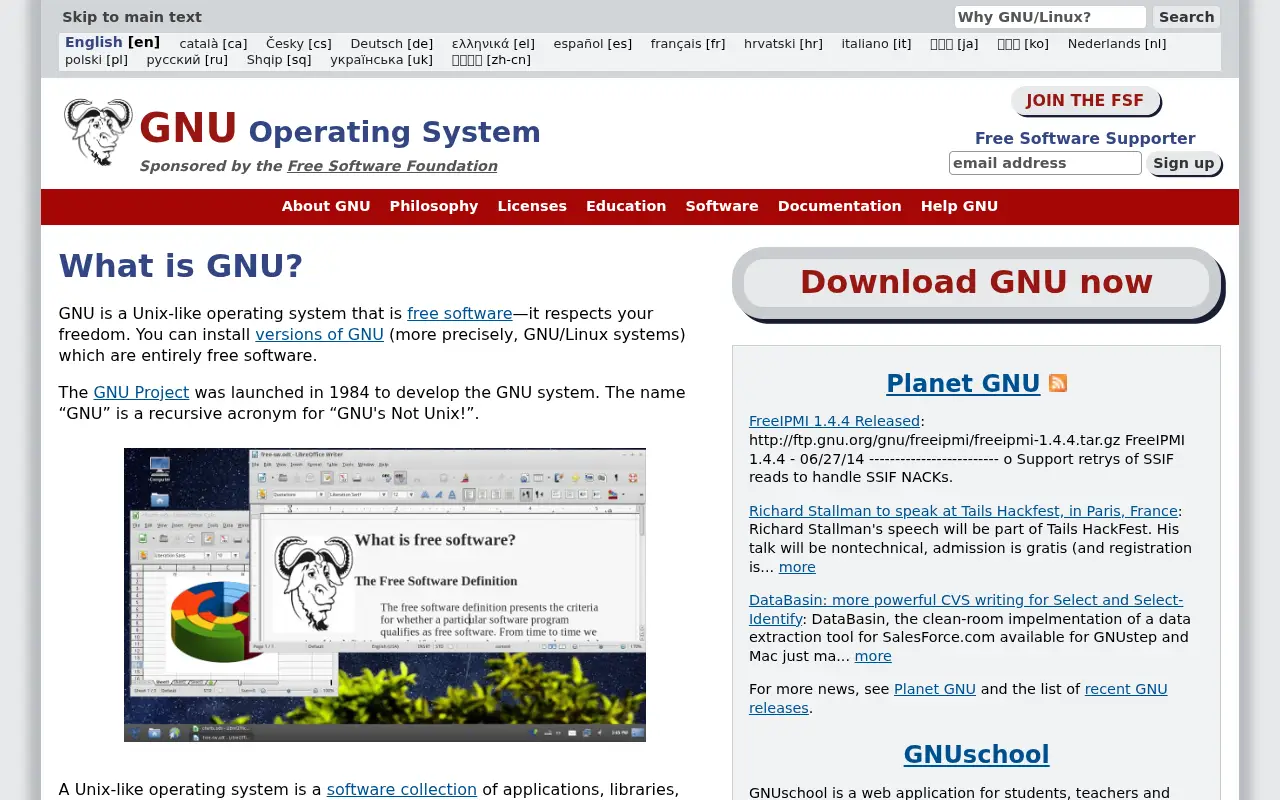
Task: Follow the Skip to main text link
Action: tap(132, 17)
